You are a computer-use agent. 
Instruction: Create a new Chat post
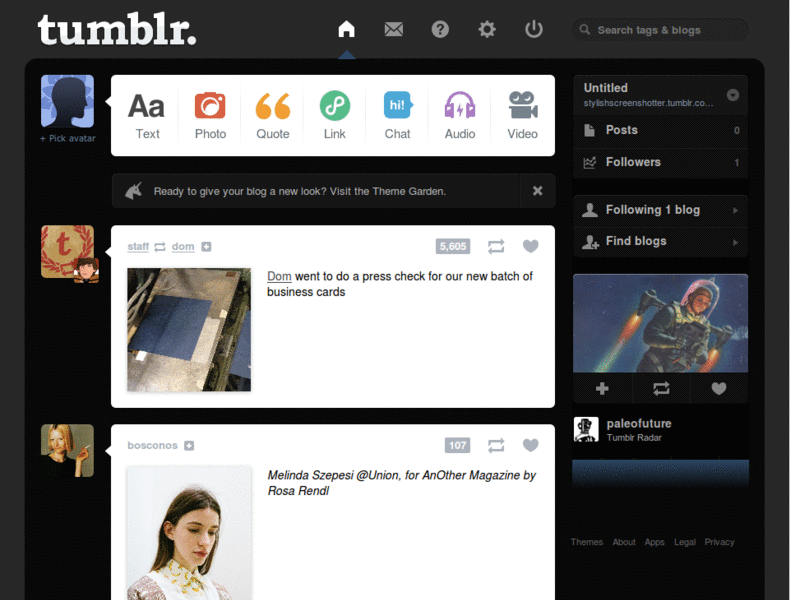tap(397, 115)
